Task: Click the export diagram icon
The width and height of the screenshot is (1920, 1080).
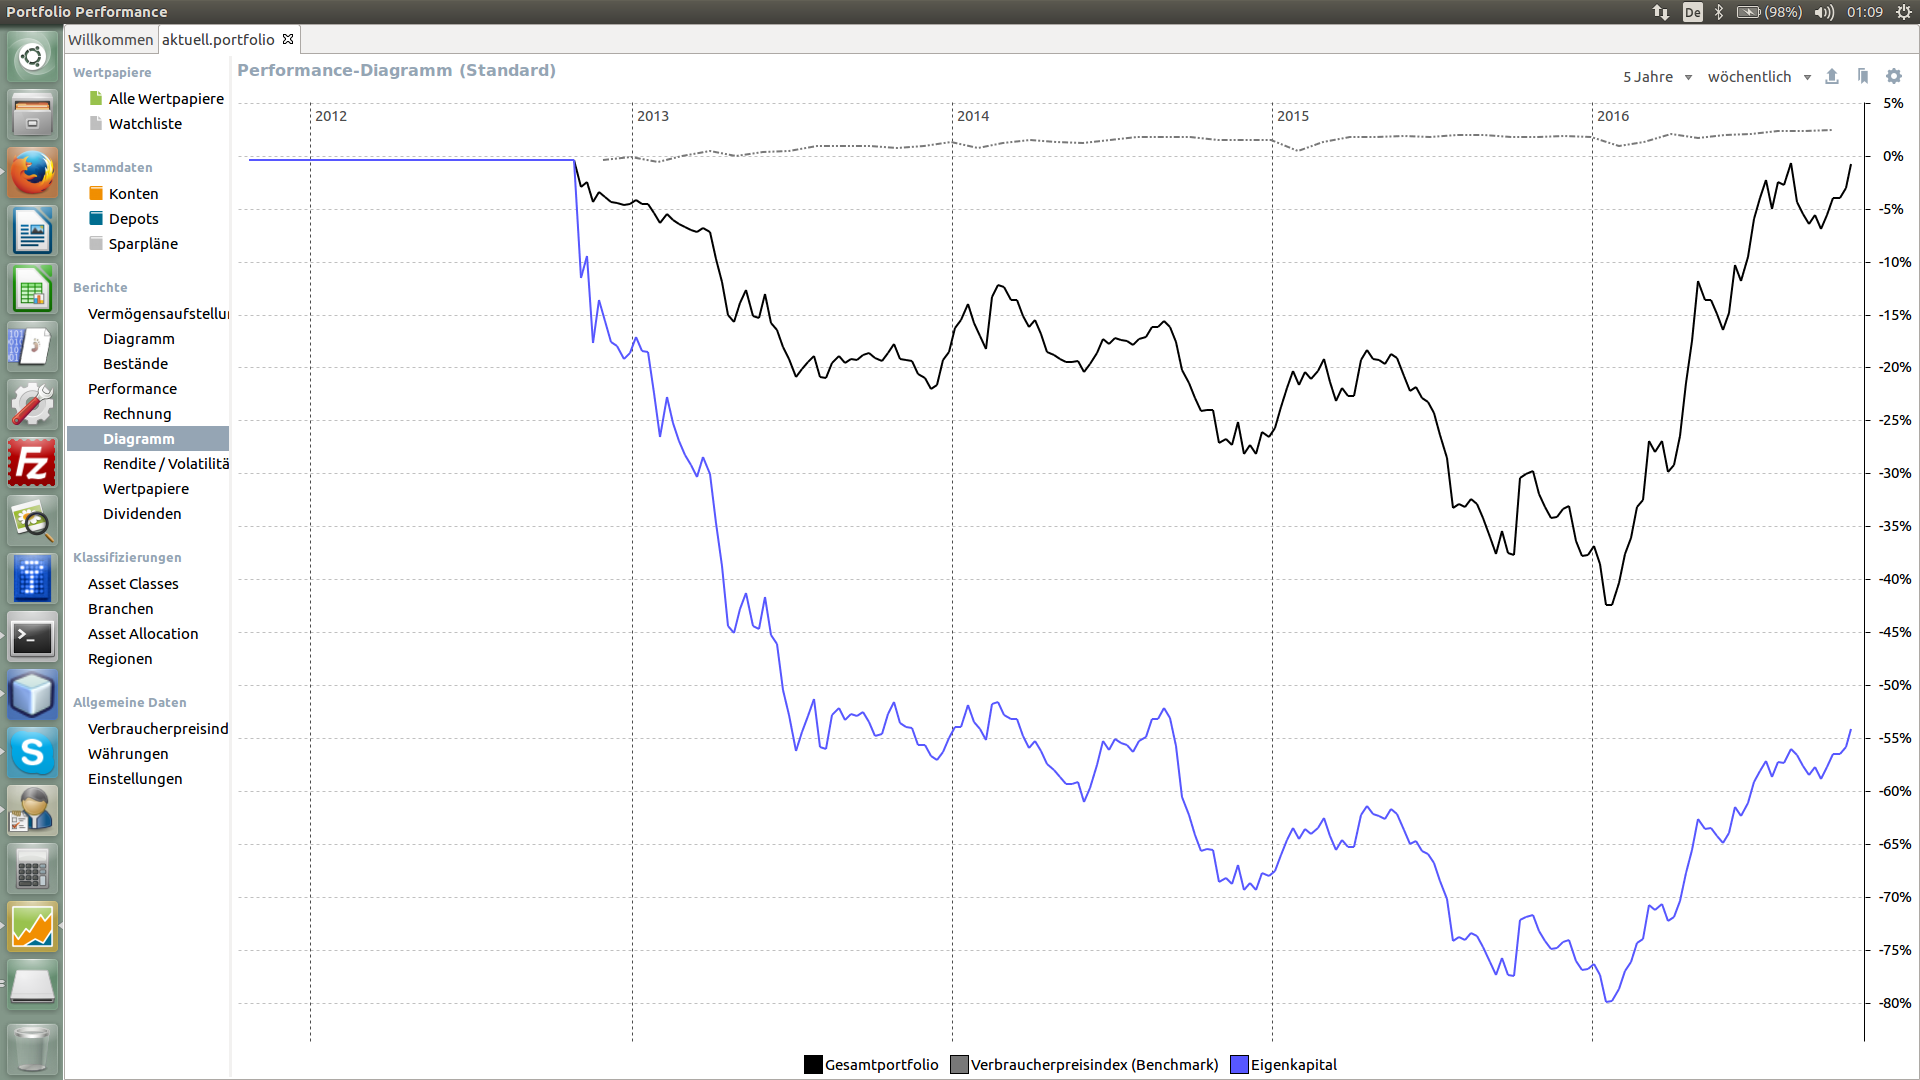Action: 1832,77
